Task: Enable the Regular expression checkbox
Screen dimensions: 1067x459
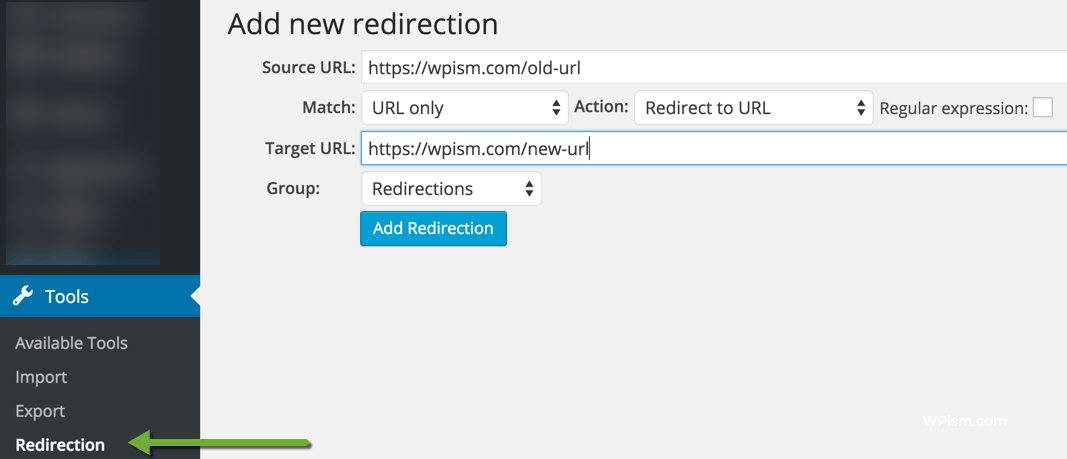Action: (x=1042, y=108)
